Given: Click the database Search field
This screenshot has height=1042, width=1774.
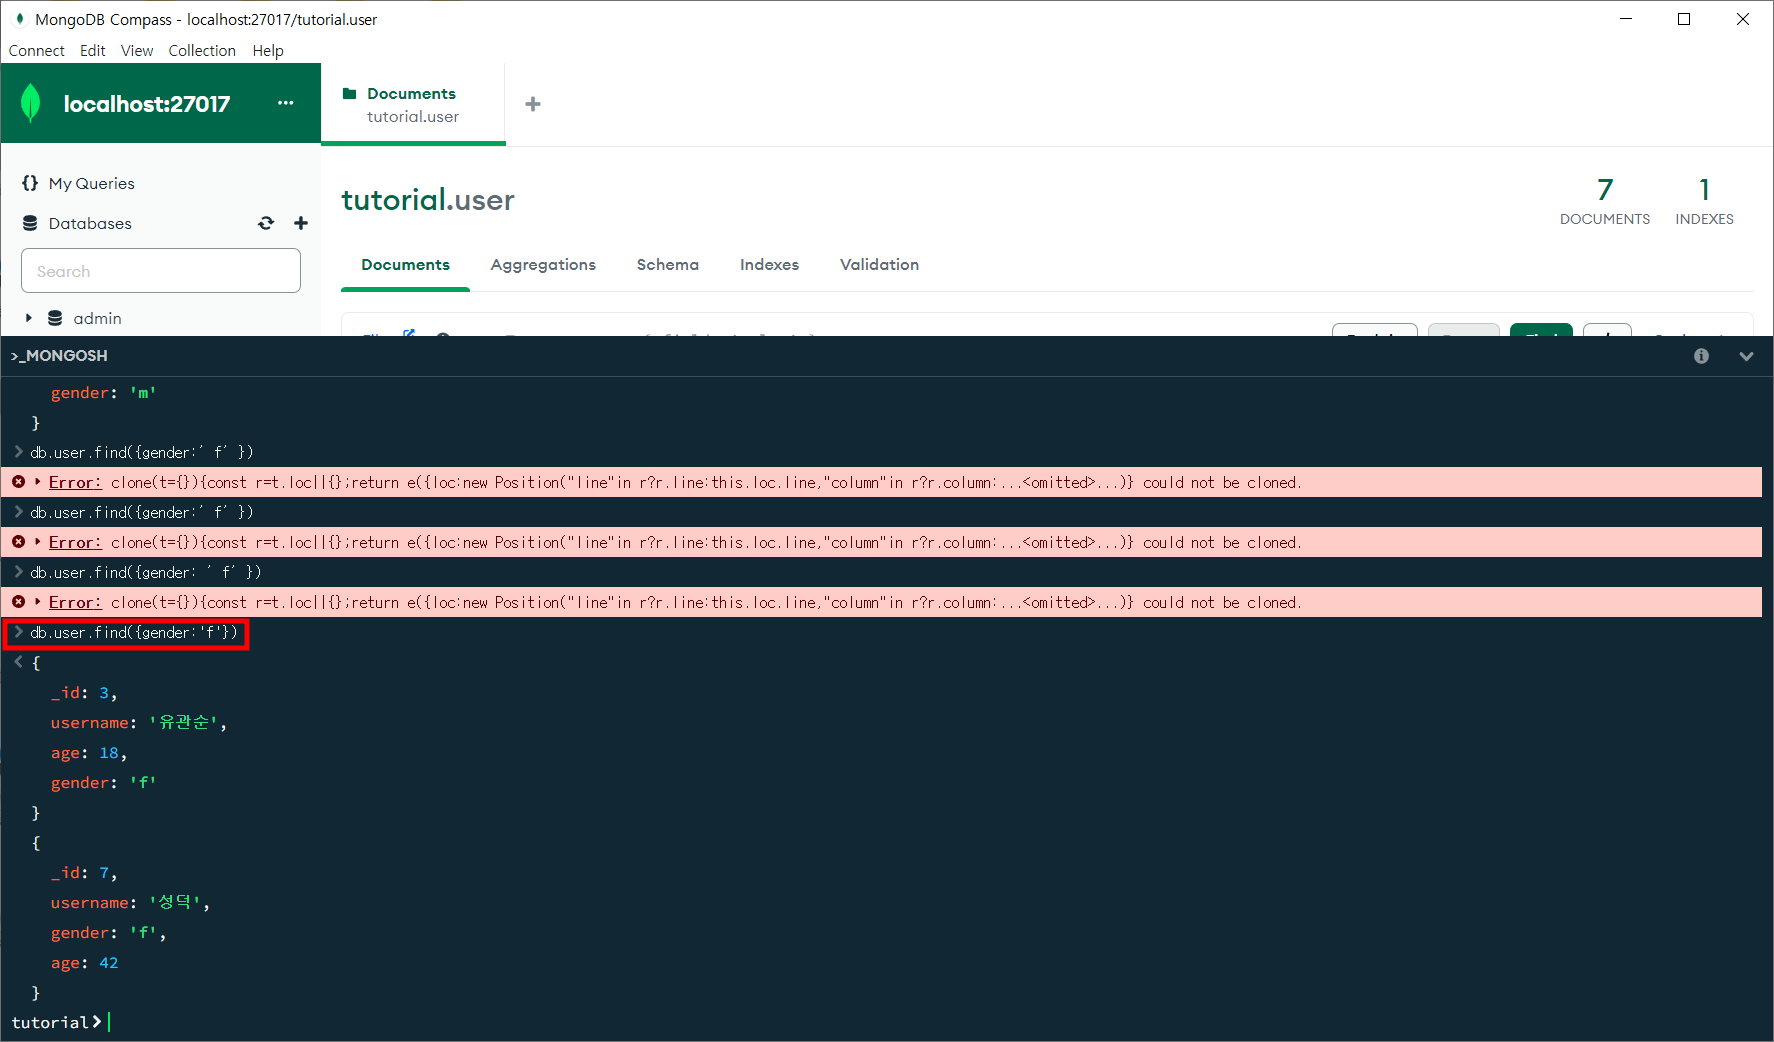Looking at the screenshot, I should point(161,271).
